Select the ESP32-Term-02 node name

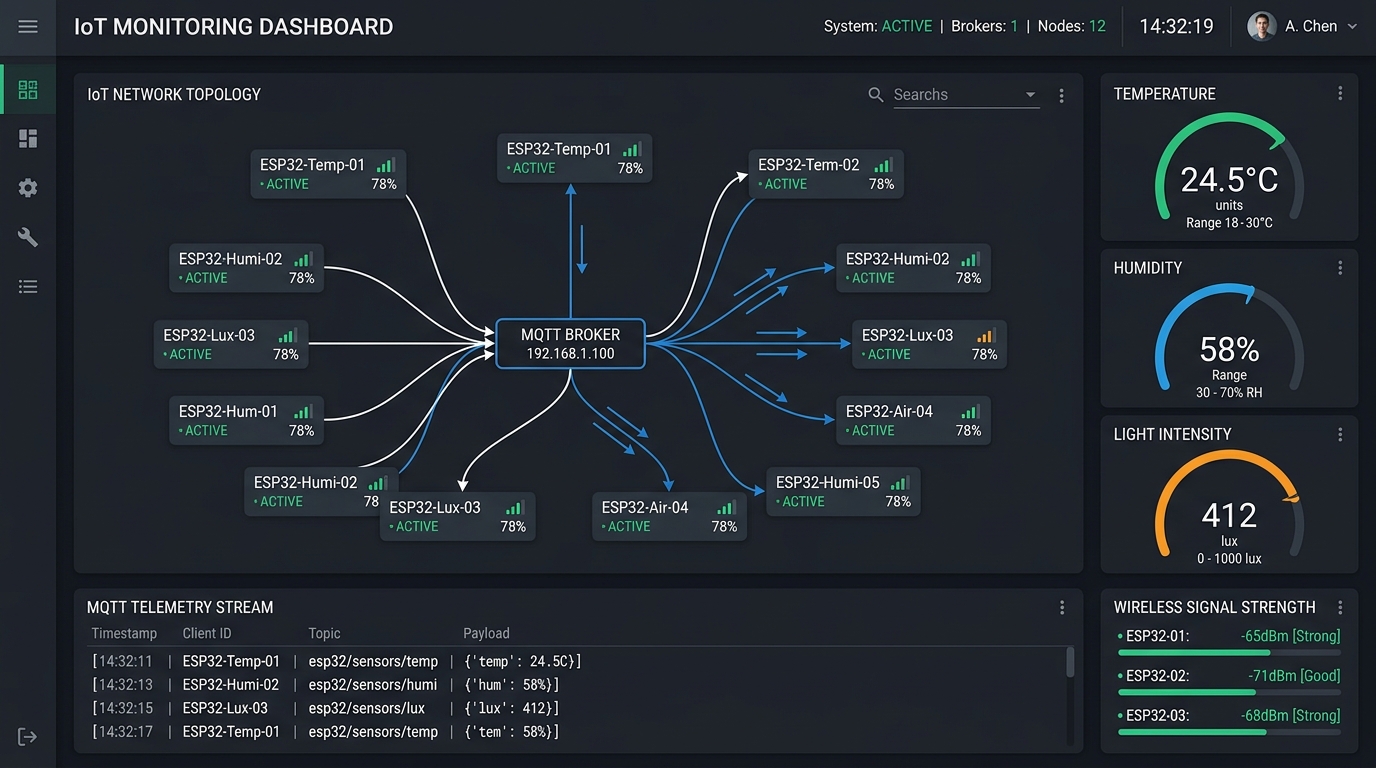[x=809, y=165]
